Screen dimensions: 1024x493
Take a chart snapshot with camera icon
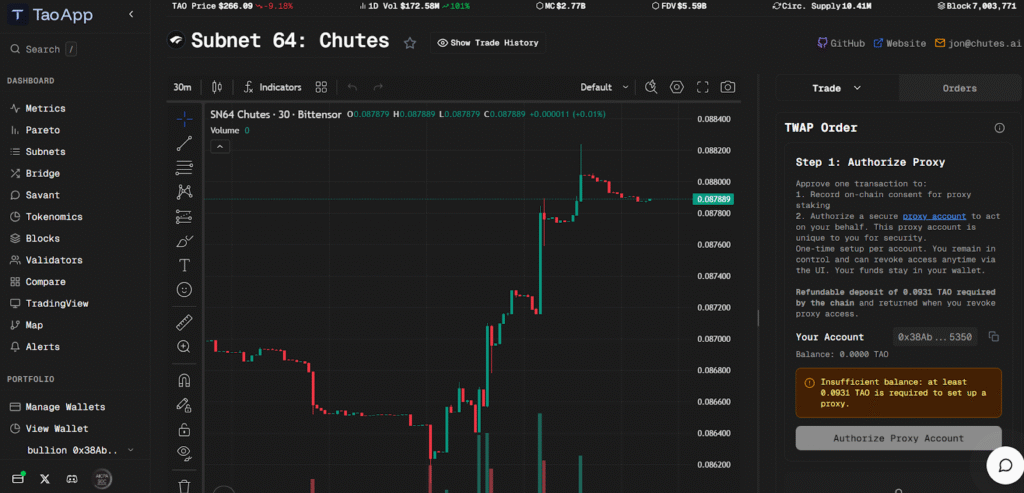pyautogui.click(x=728, y=87)
